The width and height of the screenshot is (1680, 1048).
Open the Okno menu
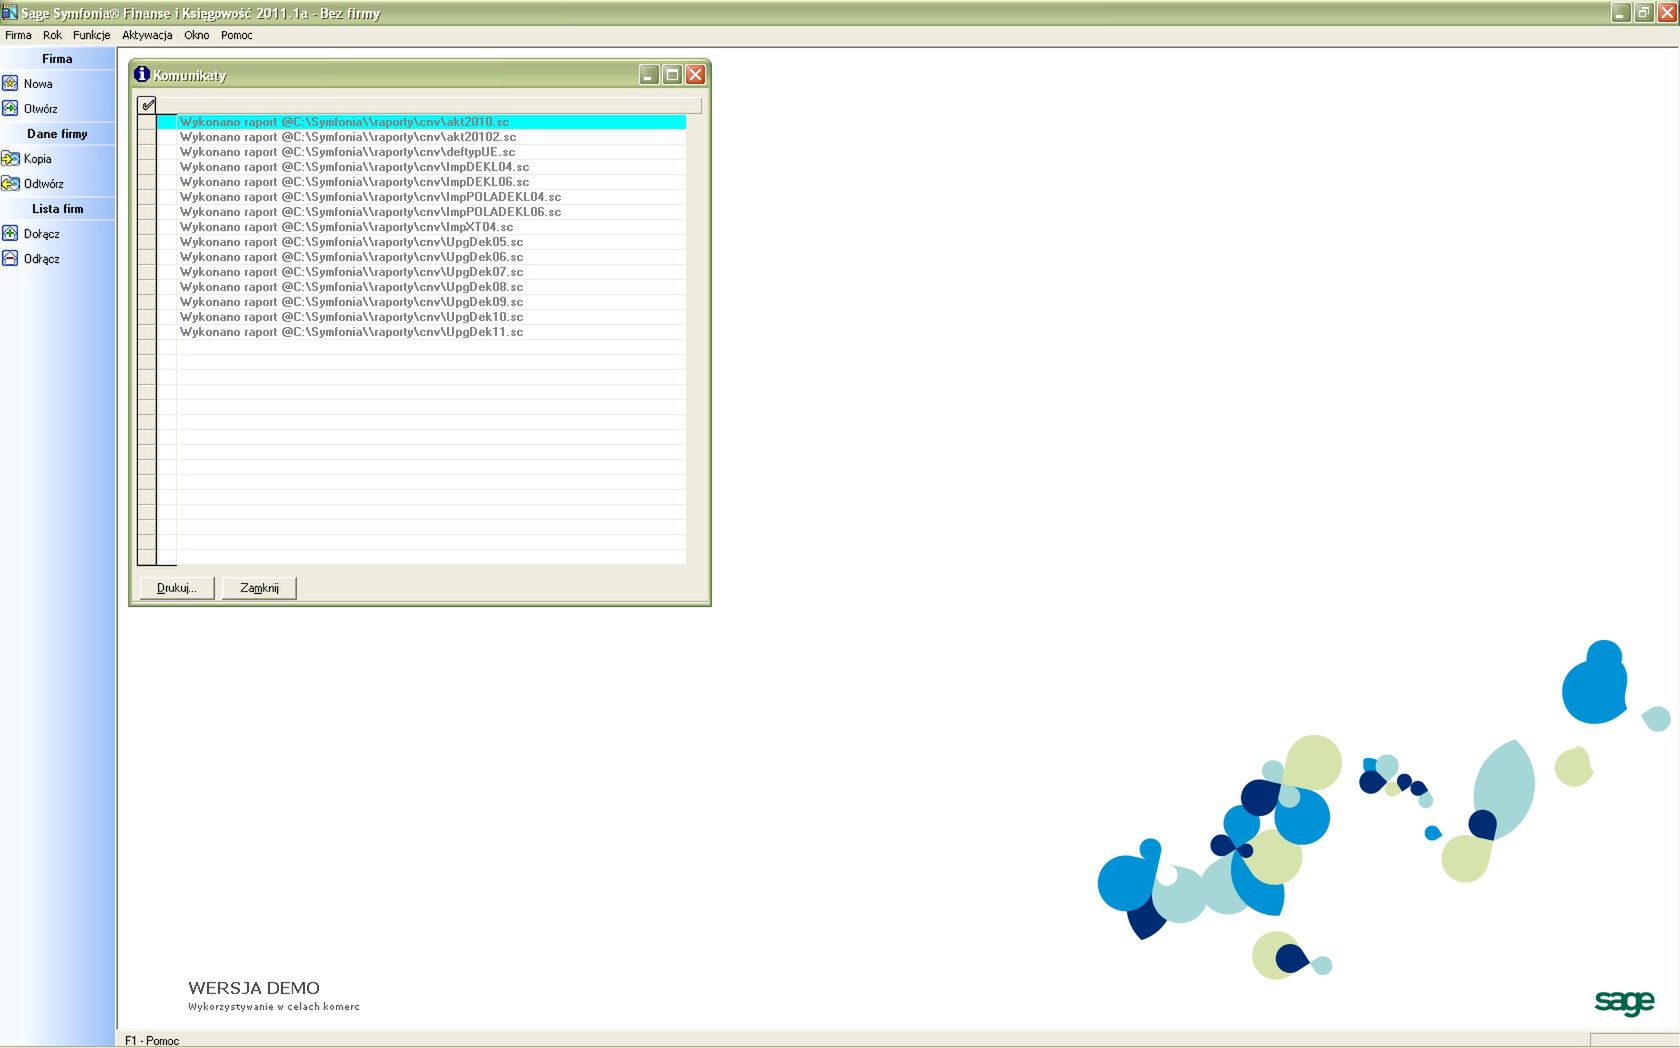tap(196, 35)
